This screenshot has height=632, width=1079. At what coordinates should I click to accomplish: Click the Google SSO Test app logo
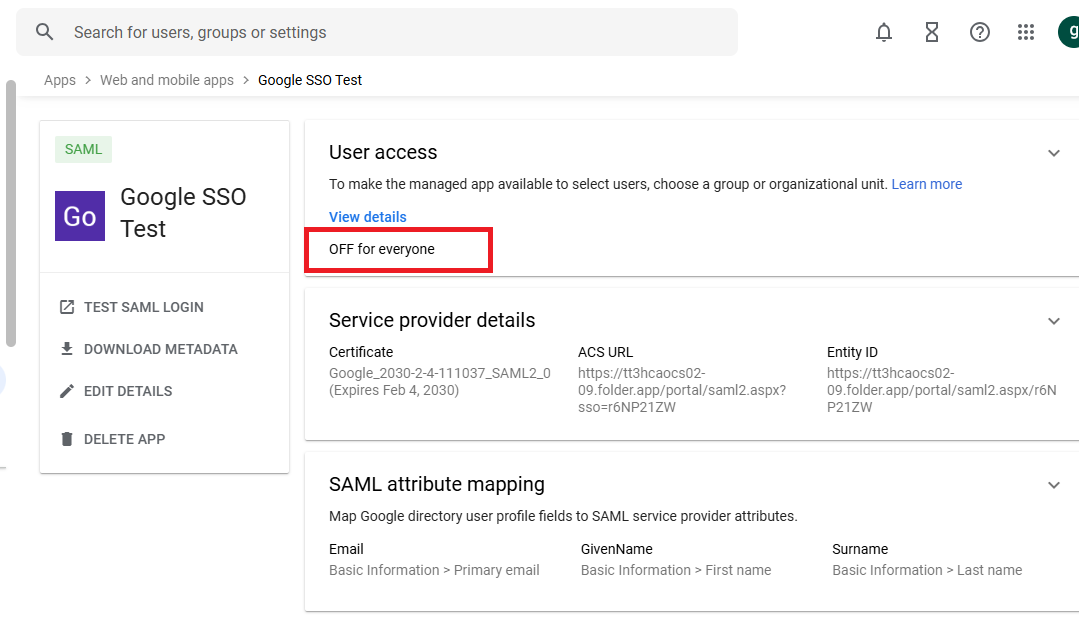click(80, 215)
